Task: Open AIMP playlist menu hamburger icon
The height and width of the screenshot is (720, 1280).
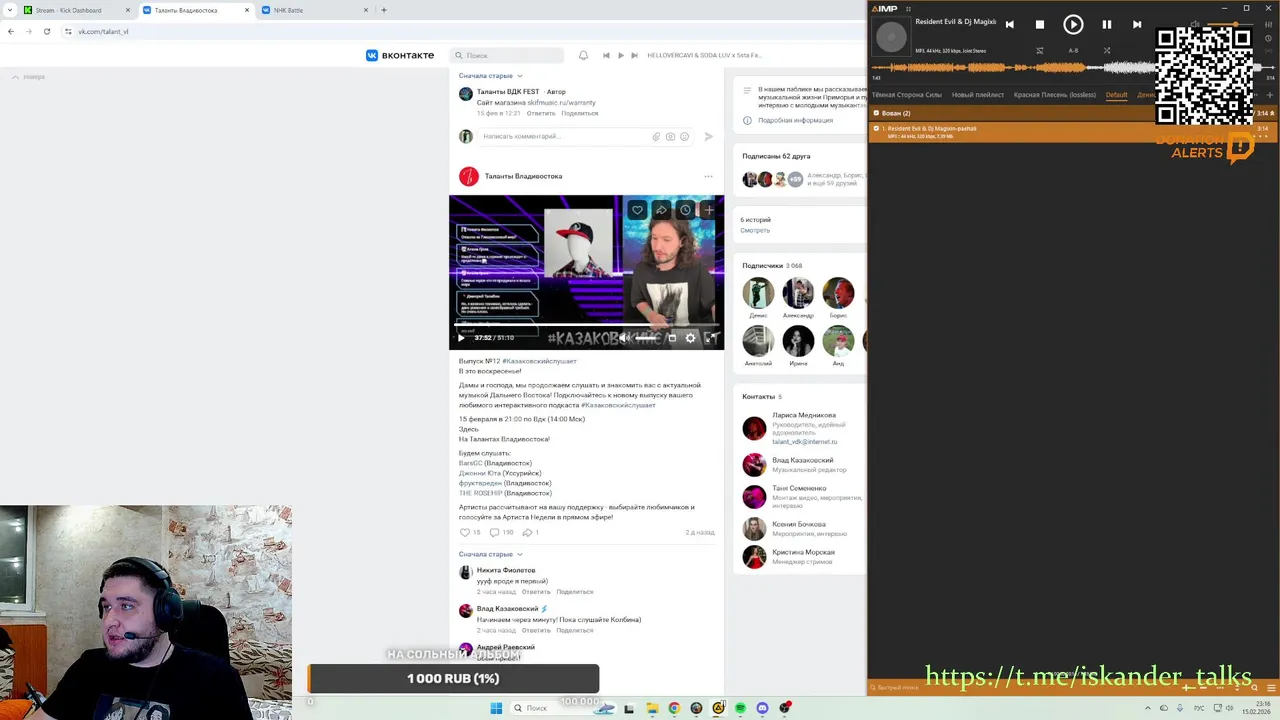Action: pos(1270,687)
